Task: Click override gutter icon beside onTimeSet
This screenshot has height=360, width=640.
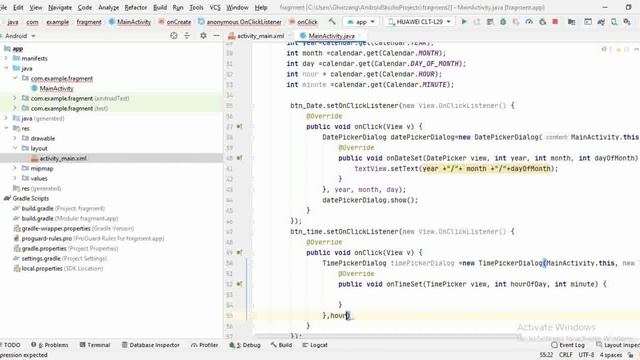Action: click(240, 284)
